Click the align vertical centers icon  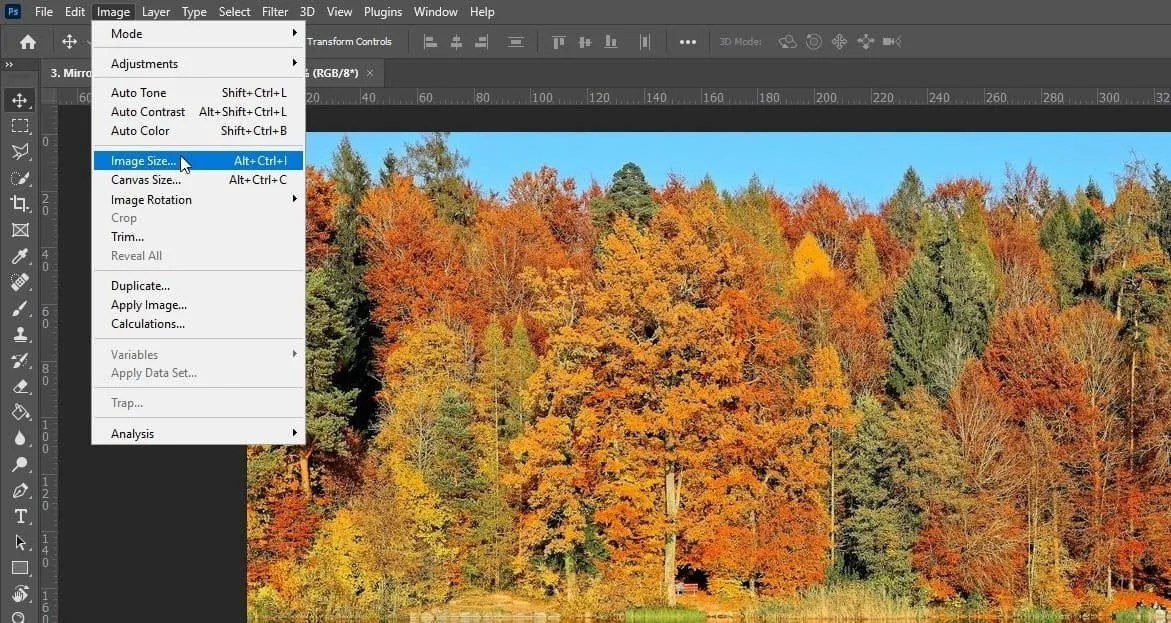[x=584, y=41]
